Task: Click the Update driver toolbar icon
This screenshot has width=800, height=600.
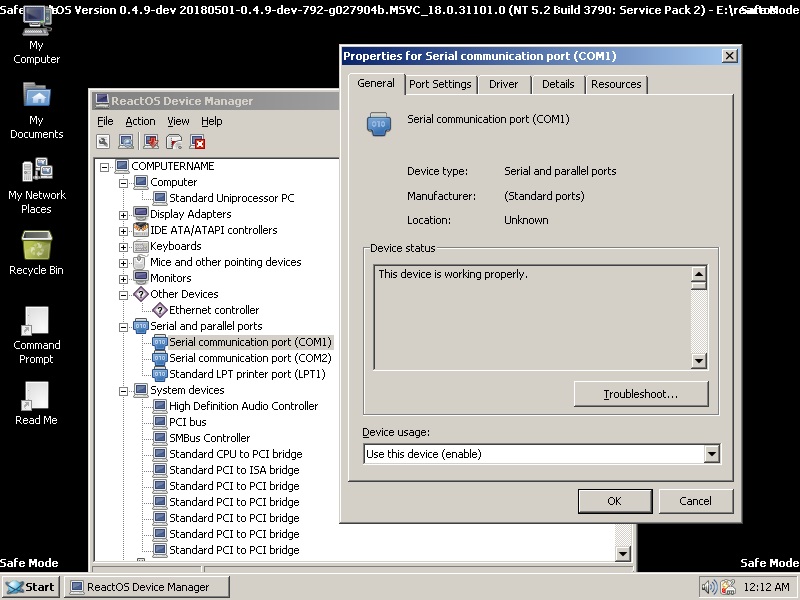Action: (x=151, y=142)
